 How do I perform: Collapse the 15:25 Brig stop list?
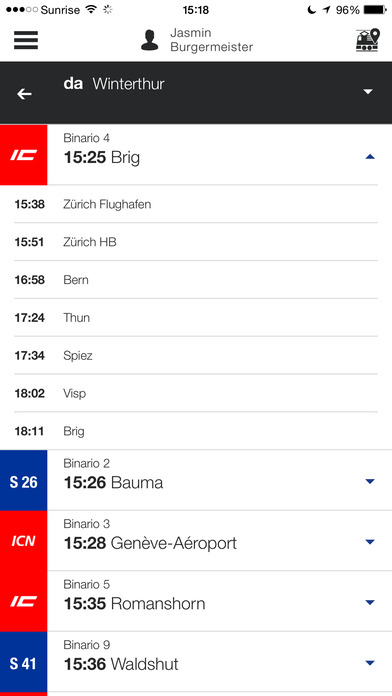pyautogui.click(x=370, y=156)
